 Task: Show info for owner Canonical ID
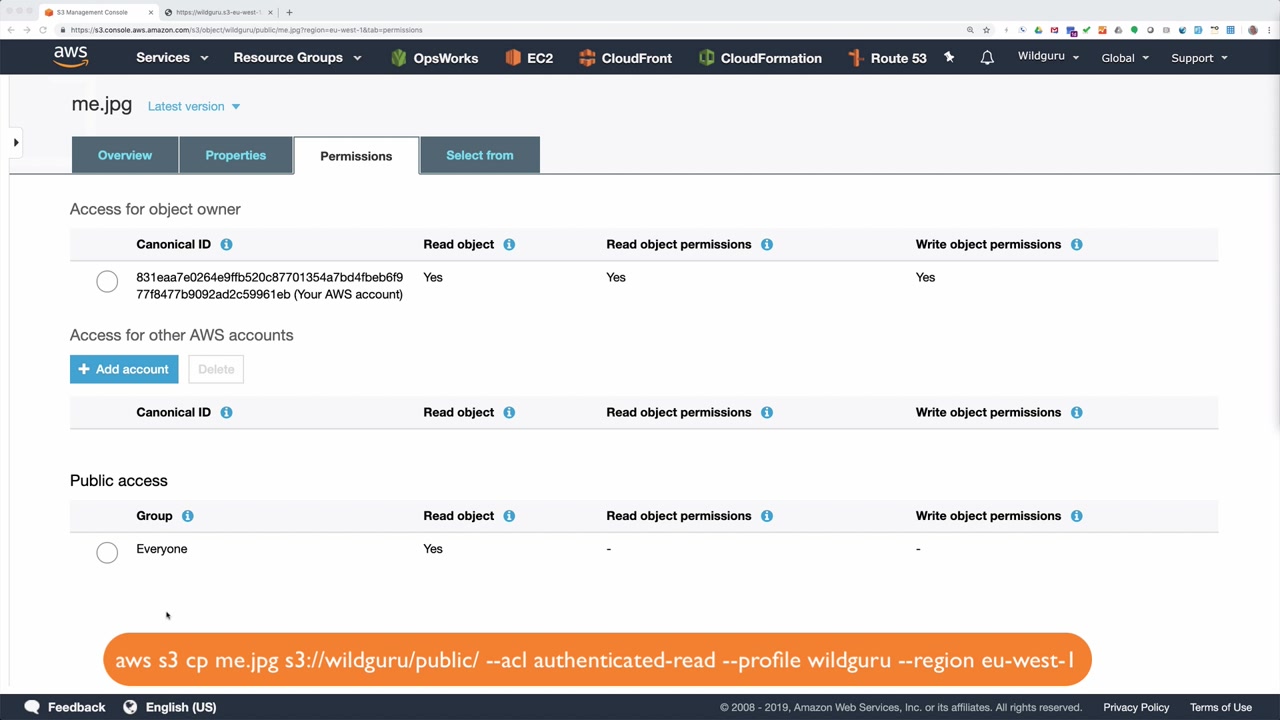tap(226, 244)
